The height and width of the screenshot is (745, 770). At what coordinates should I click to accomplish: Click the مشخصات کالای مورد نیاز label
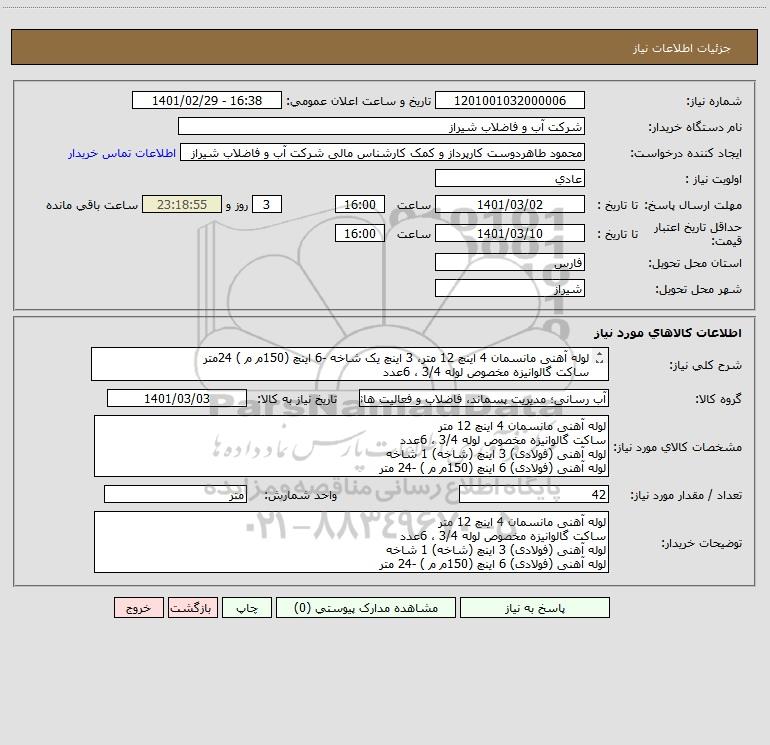(x=678, y=448)
